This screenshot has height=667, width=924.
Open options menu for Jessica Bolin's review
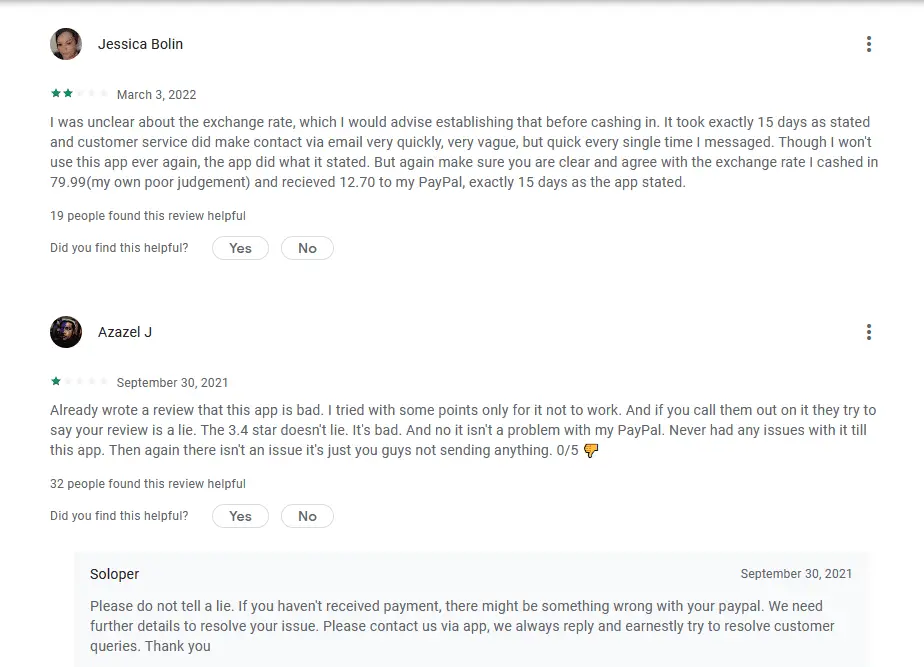coord(869,44)
